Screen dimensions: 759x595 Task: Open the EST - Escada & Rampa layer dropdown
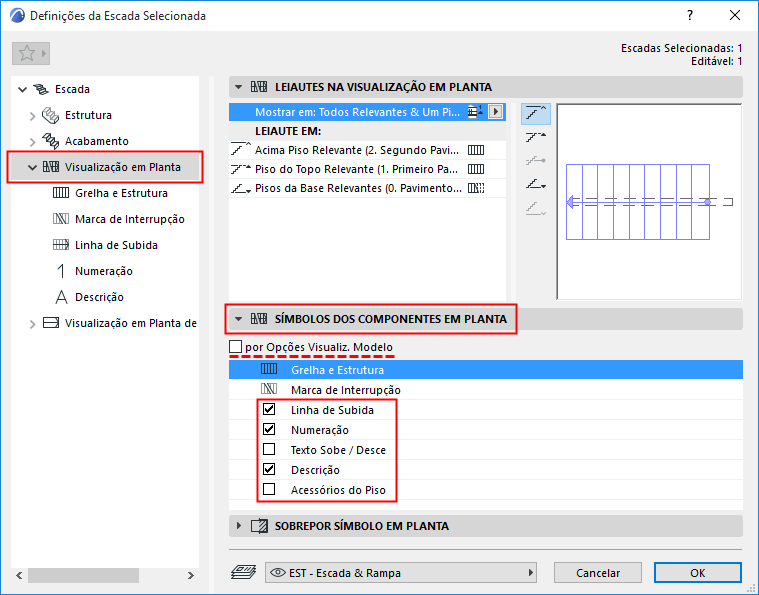click(401, 573)
